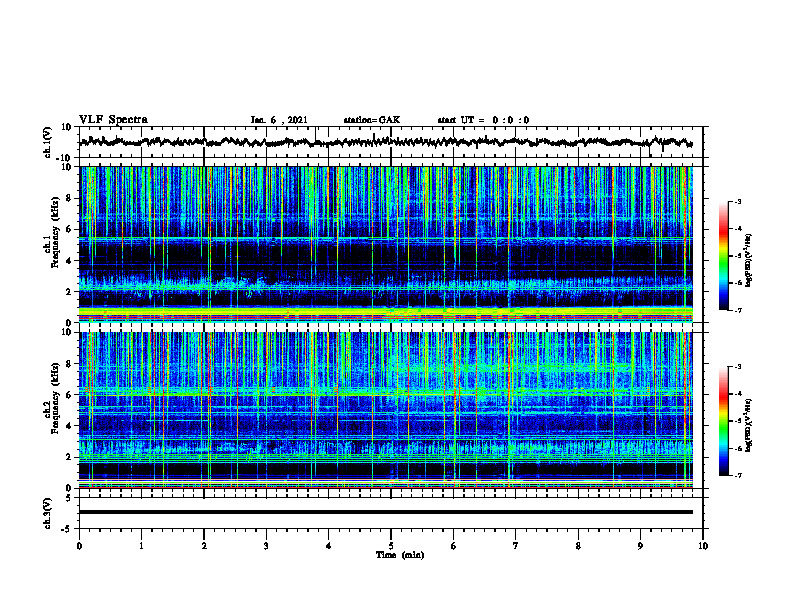This screenshot has width=792, height=612.
Task: Select the "Jan. 6 , 2021" date text
Action: coord(279,120)
